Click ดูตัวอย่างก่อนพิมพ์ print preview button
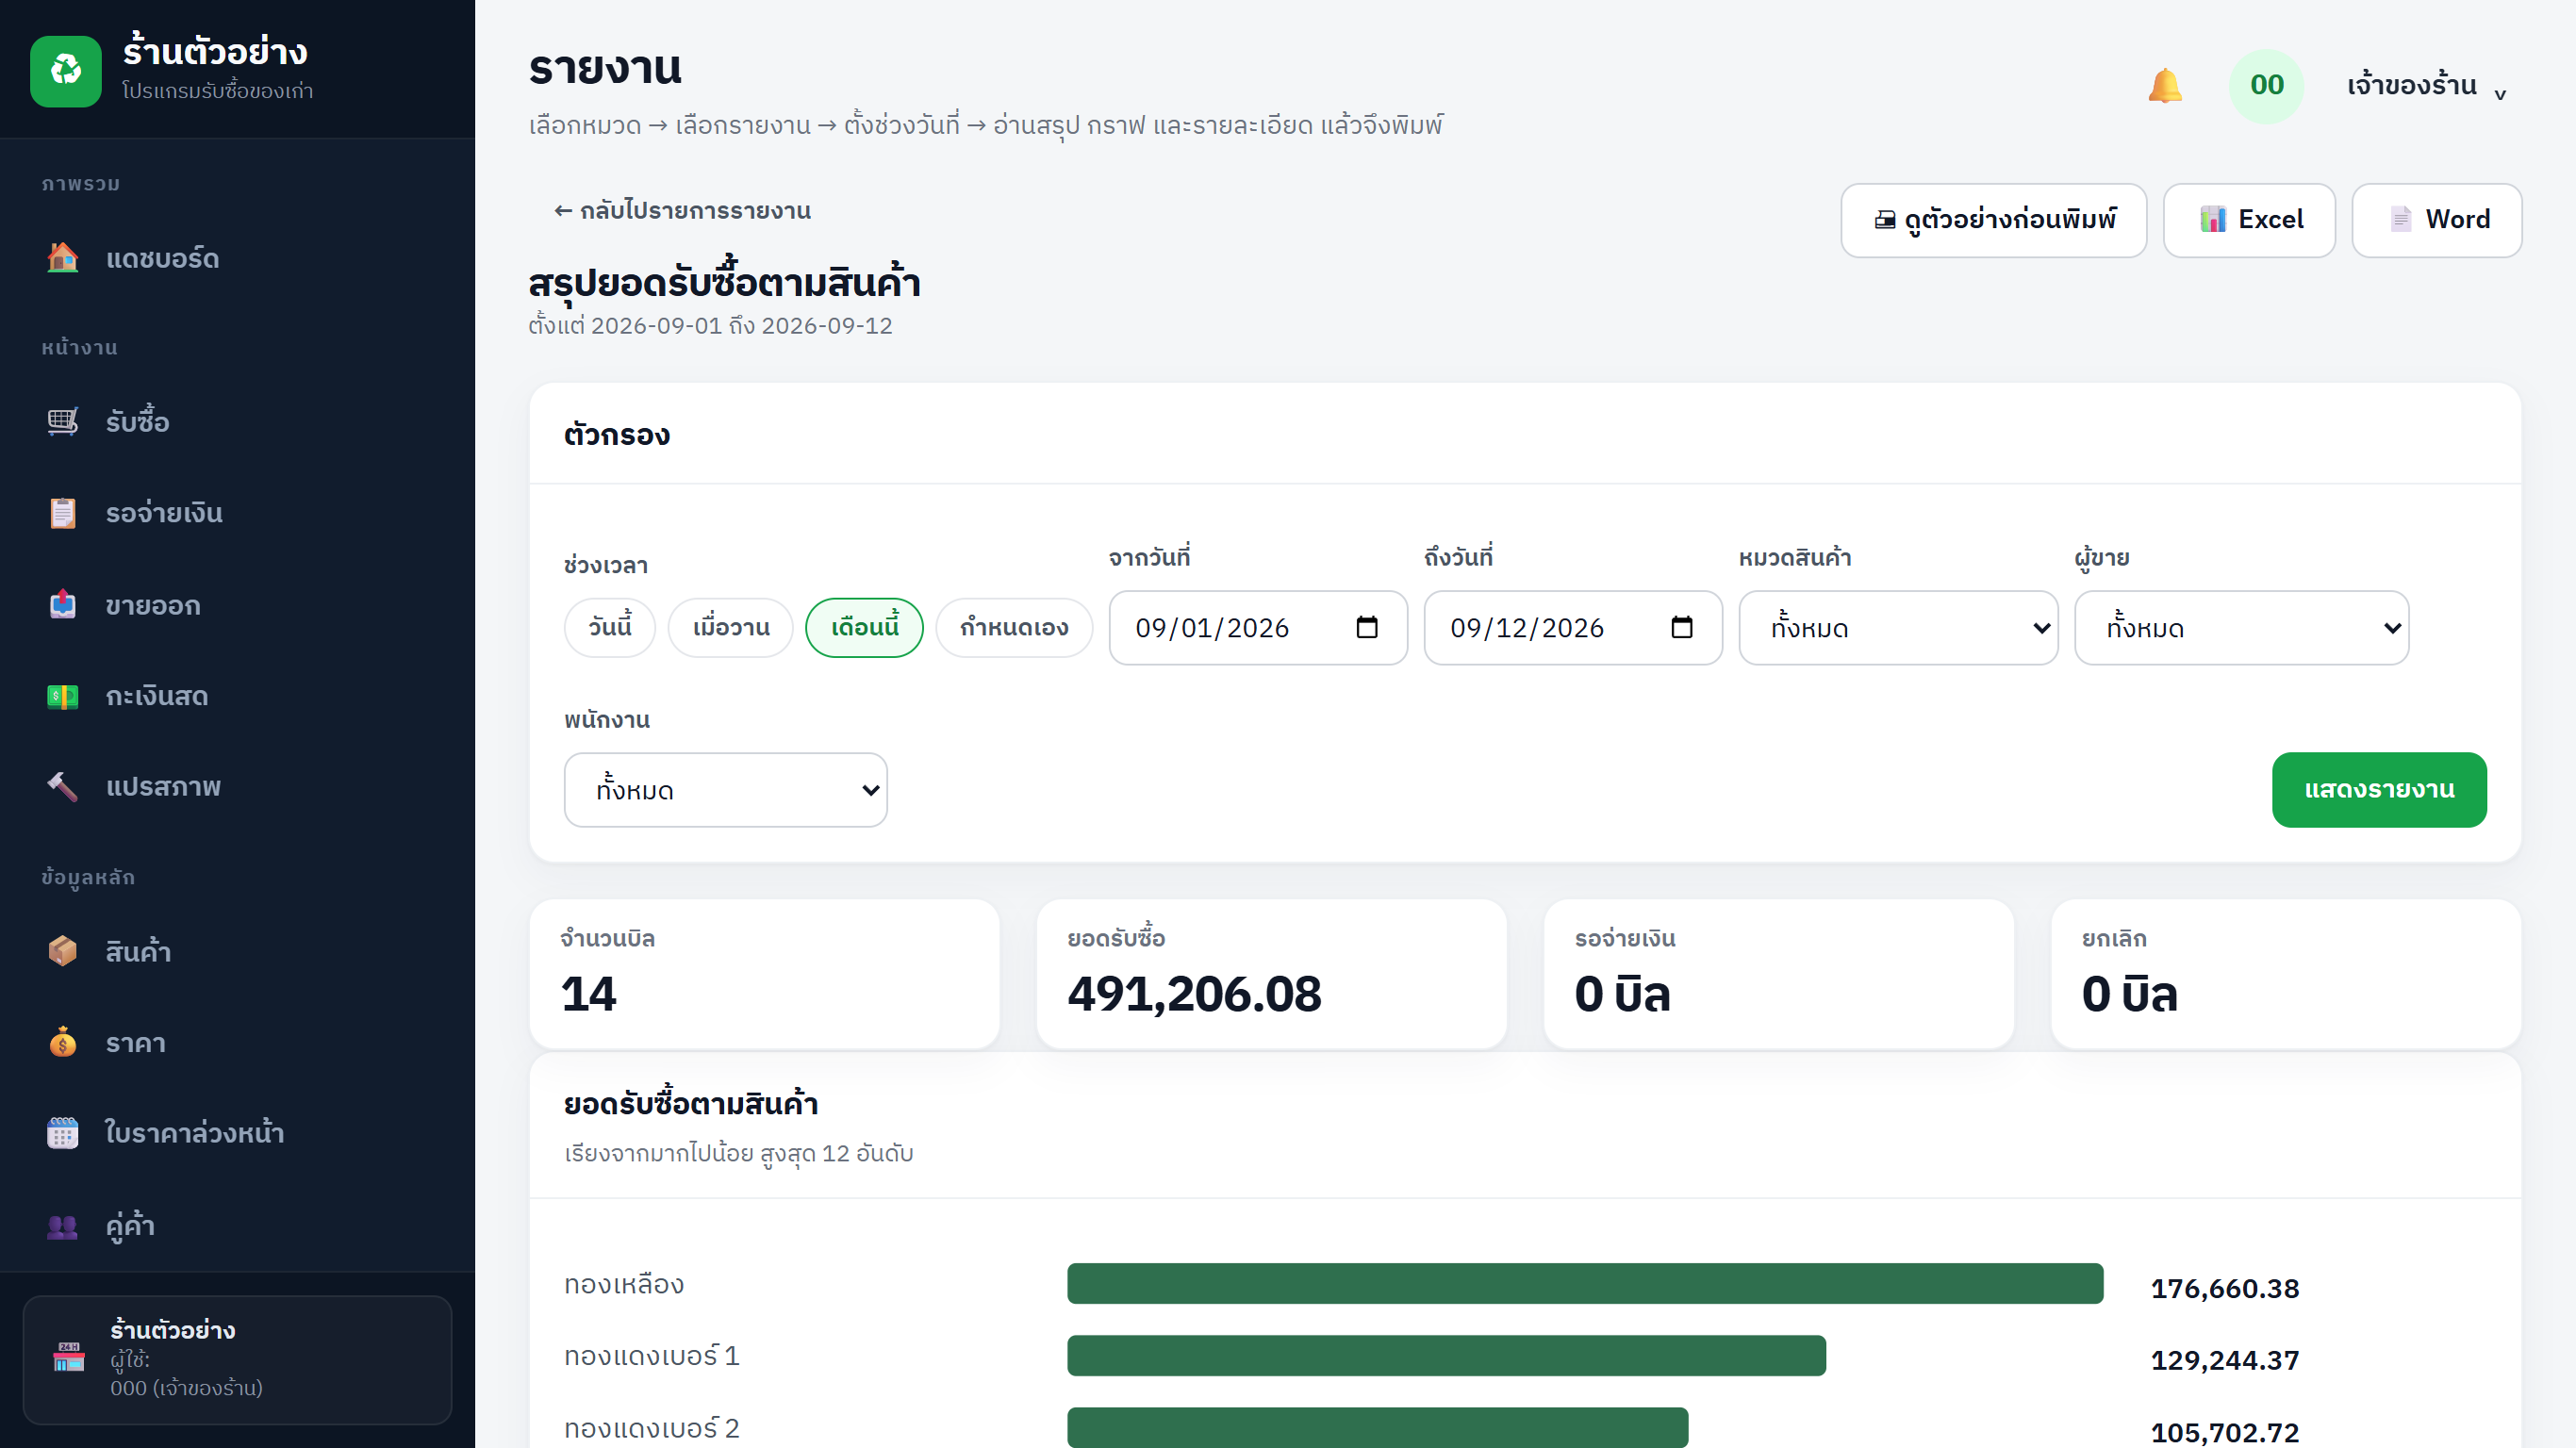This screenshot has width=2576, height=1448. (x=1994, y=220)
